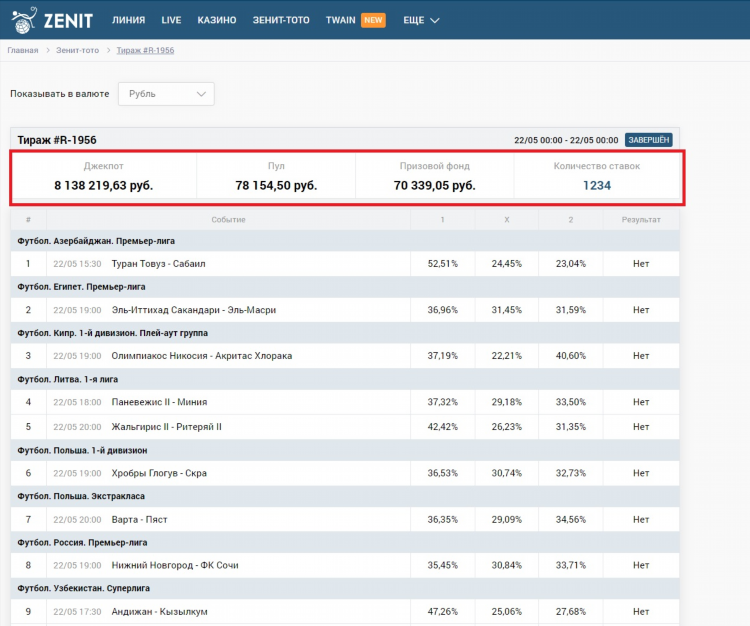Click the Результат column header
Image resolution: width=750 pixels, height=626 pixels.
(x=641, y=220)
